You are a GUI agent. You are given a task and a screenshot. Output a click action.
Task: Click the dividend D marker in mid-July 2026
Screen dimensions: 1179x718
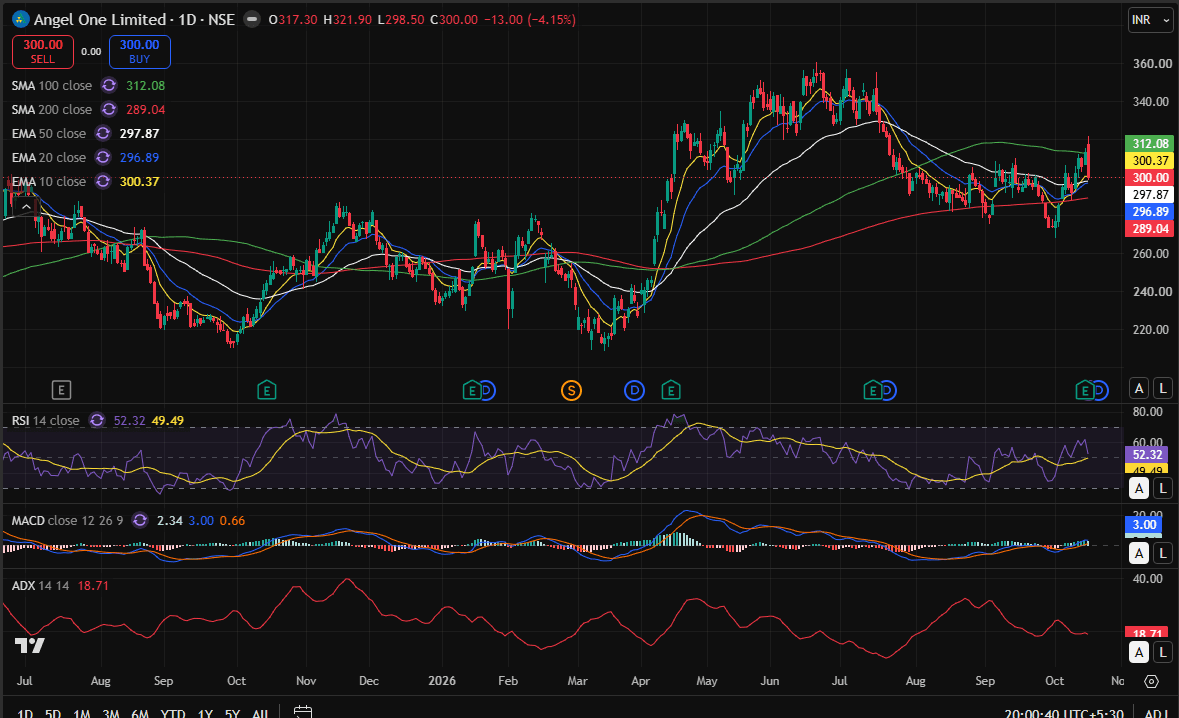(888, 390)
